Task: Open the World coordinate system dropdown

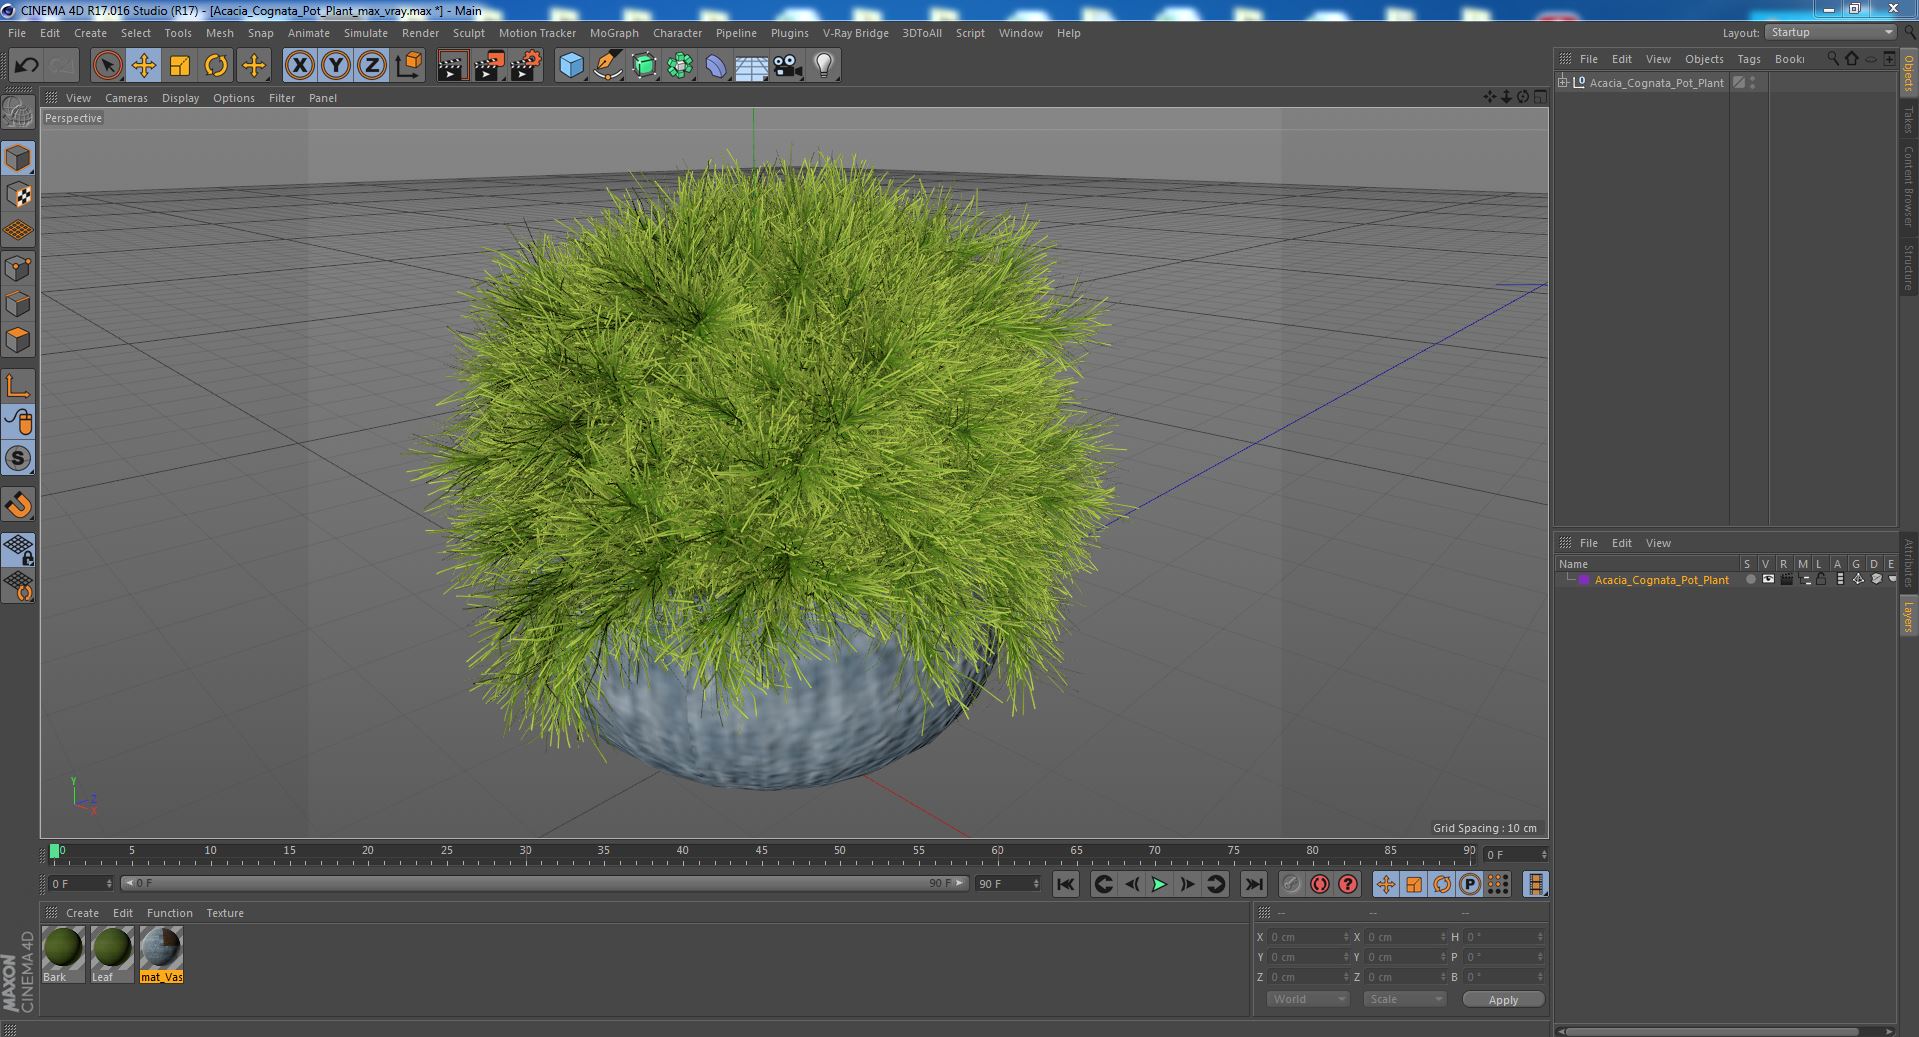Action: 1308,999
